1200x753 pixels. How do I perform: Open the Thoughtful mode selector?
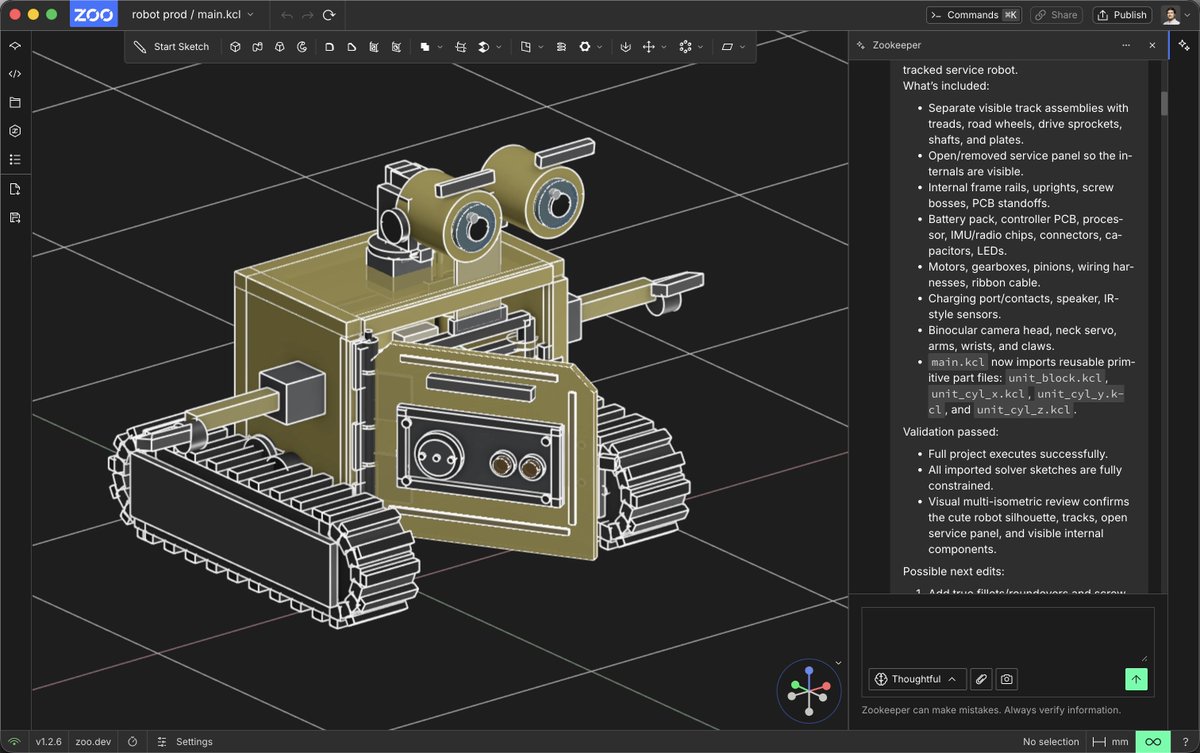coord(917,679)
